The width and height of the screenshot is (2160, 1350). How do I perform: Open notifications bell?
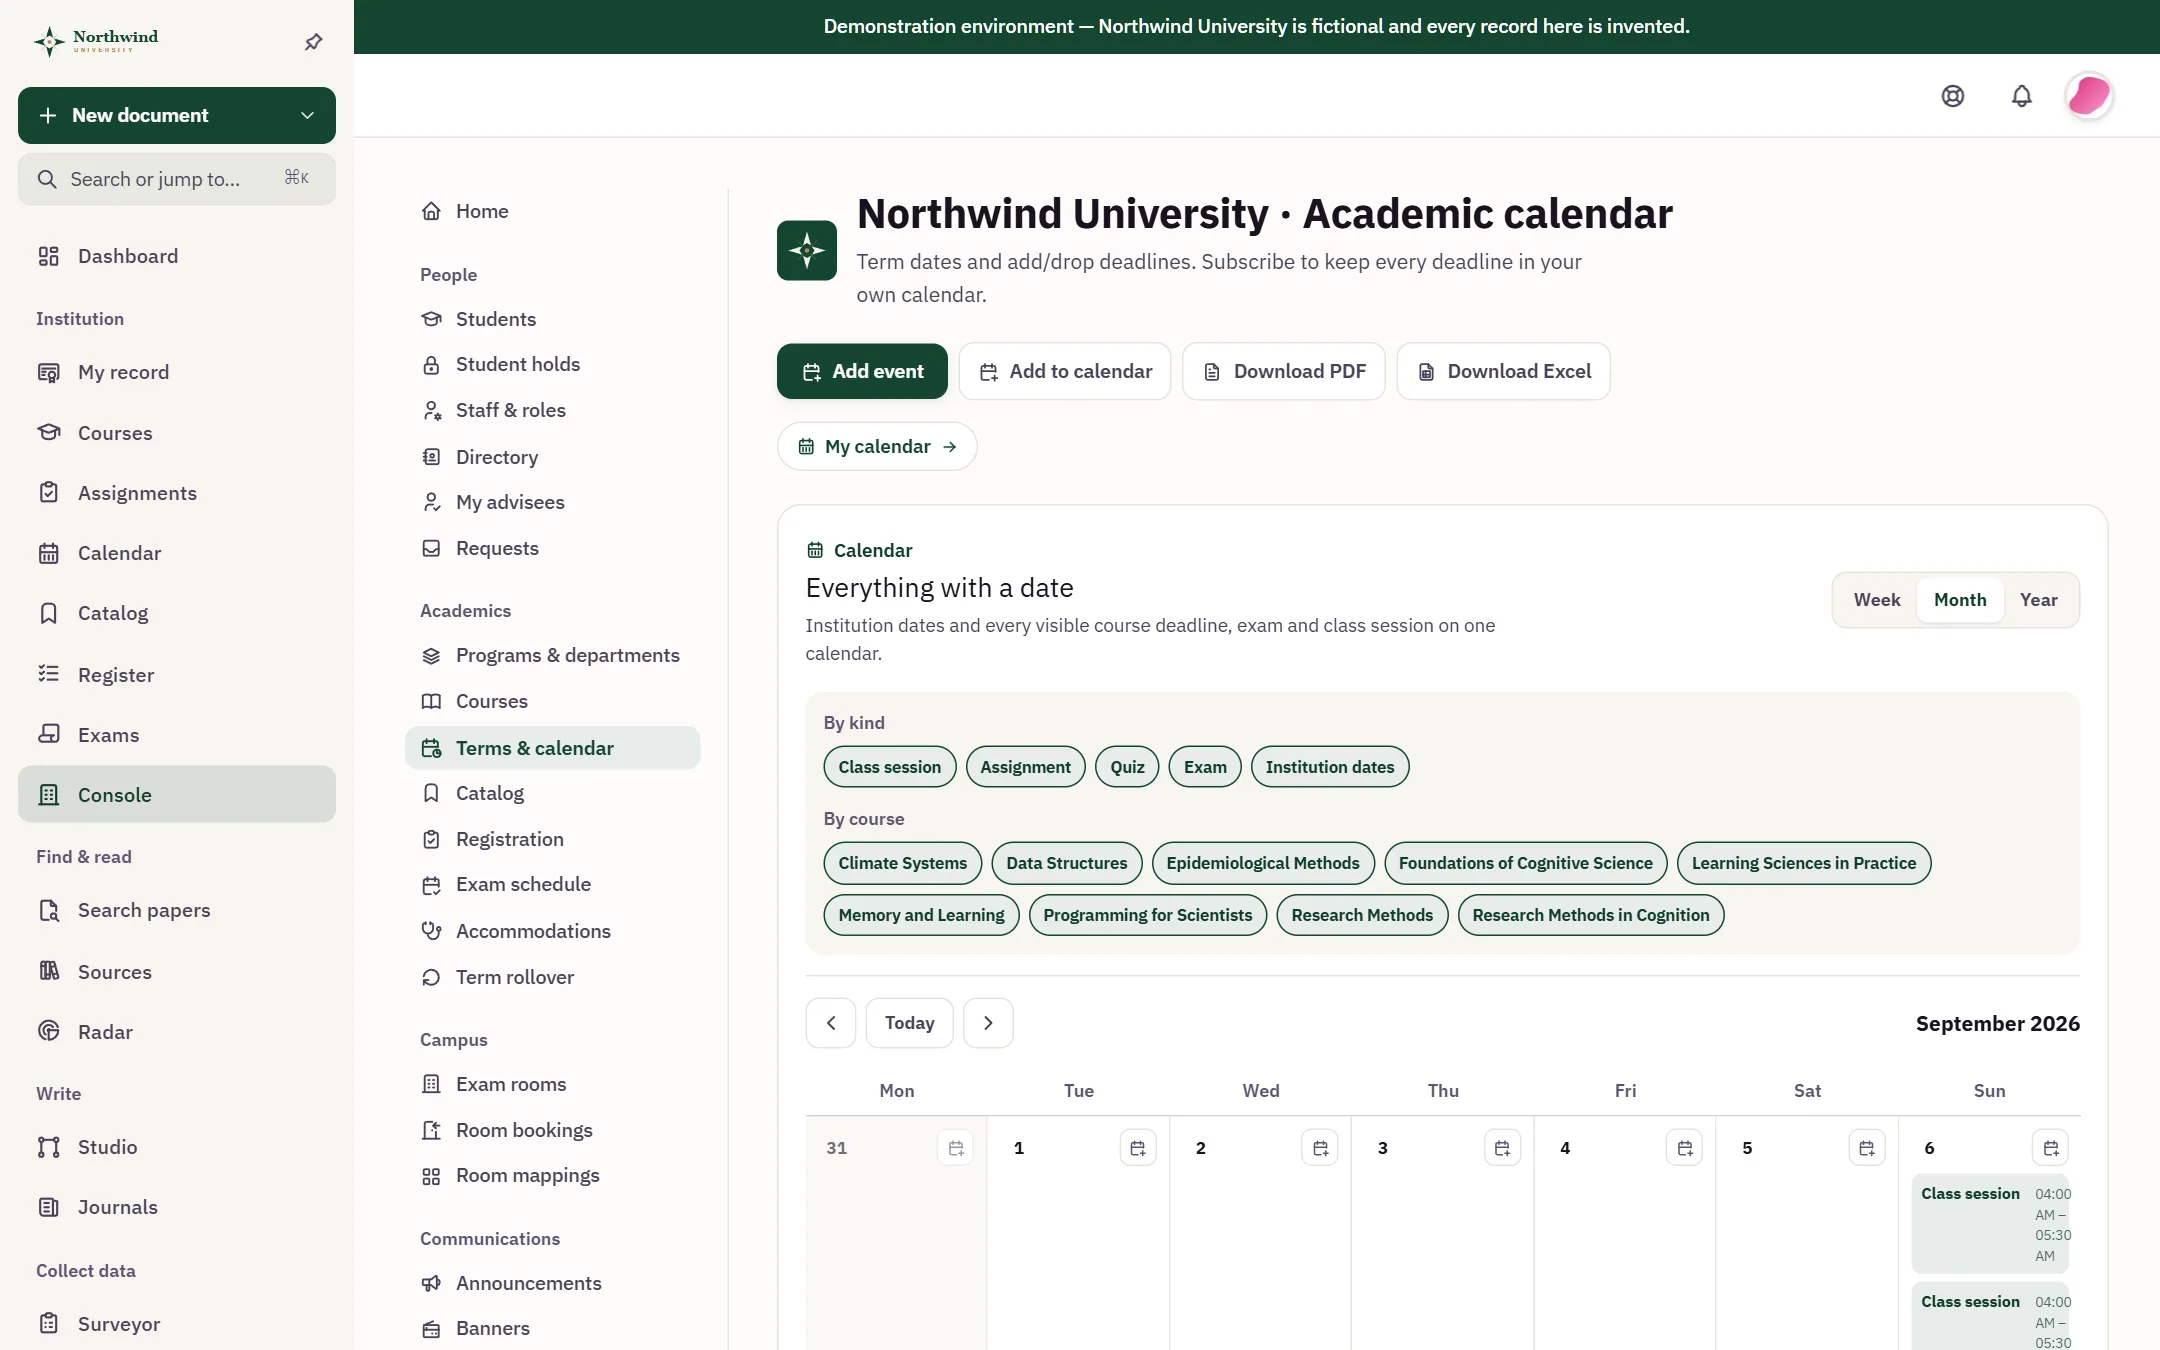[x=2022, y=96]
